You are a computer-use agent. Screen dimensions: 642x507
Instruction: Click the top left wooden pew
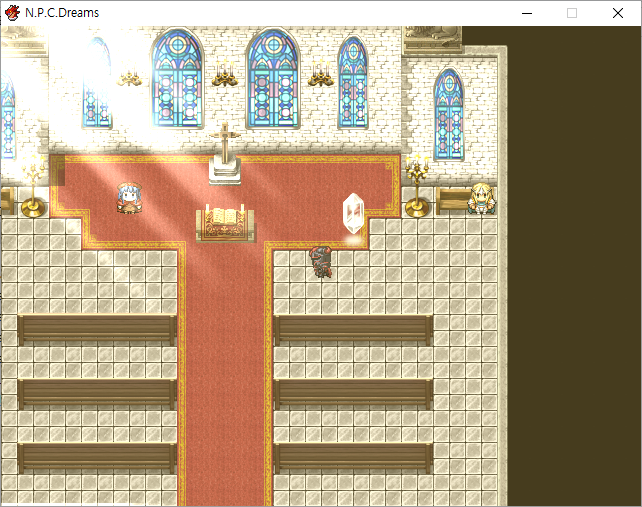click(x=97, y=329)
